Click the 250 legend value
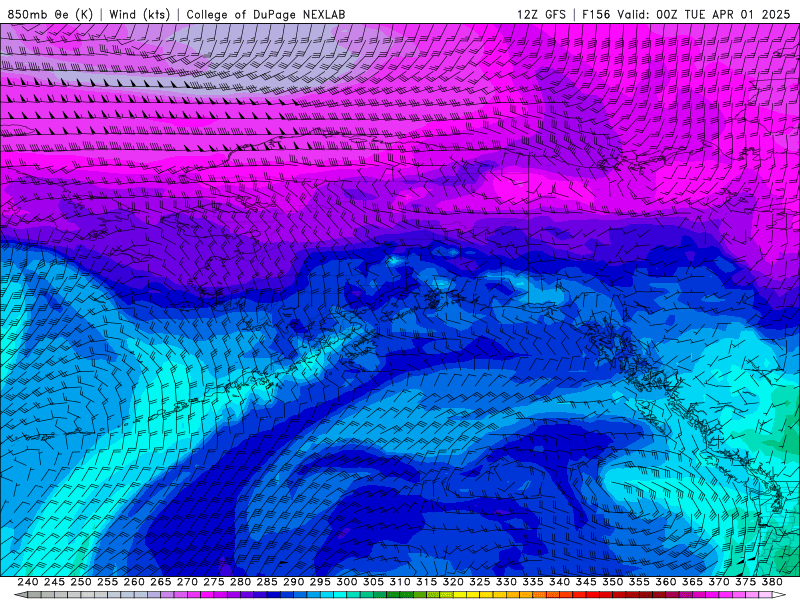Screen dimensions: 800x600 pos(81,582)
